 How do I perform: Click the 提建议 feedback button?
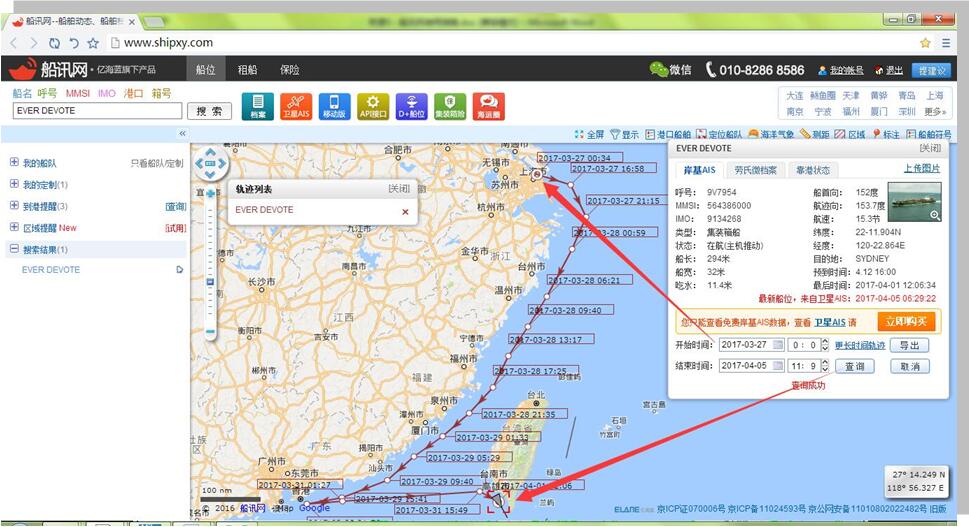pos(933,70)
